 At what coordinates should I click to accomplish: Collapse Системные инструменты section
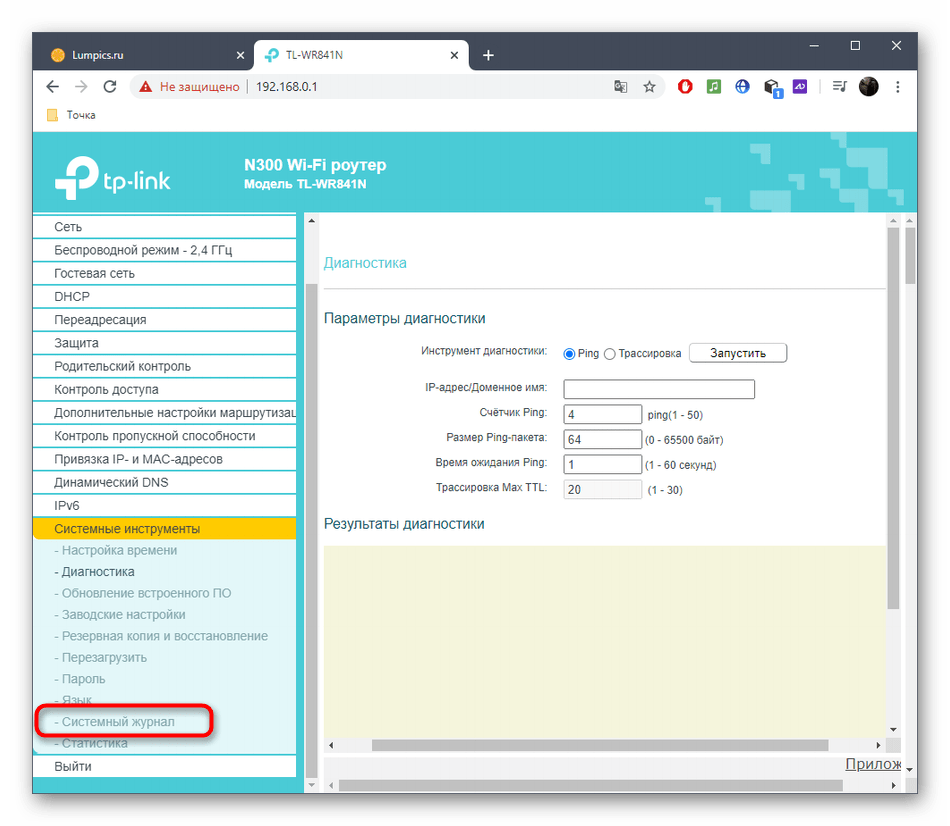164,529
